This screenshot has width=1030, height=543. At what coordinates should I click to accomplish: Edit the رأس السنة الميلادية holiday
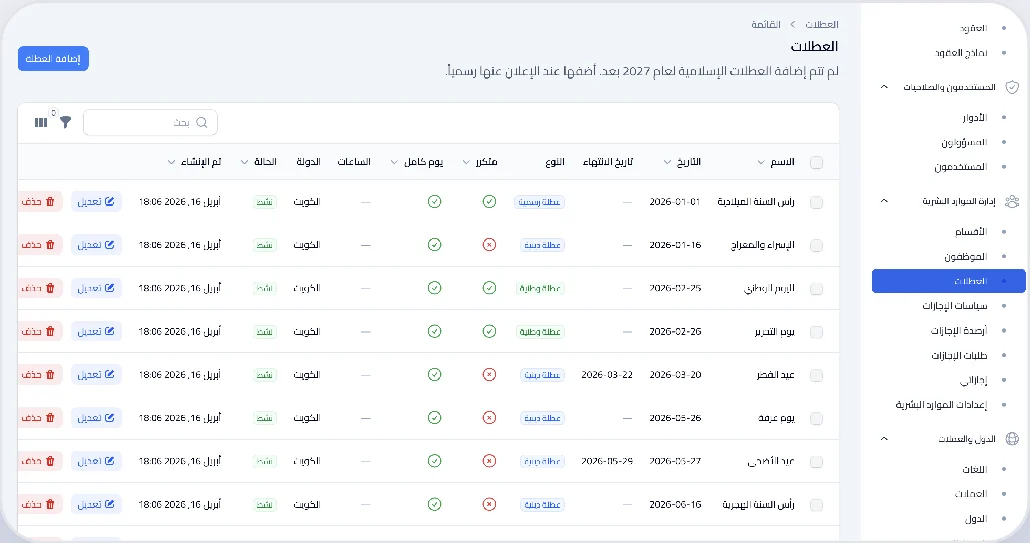coord(96,202)
